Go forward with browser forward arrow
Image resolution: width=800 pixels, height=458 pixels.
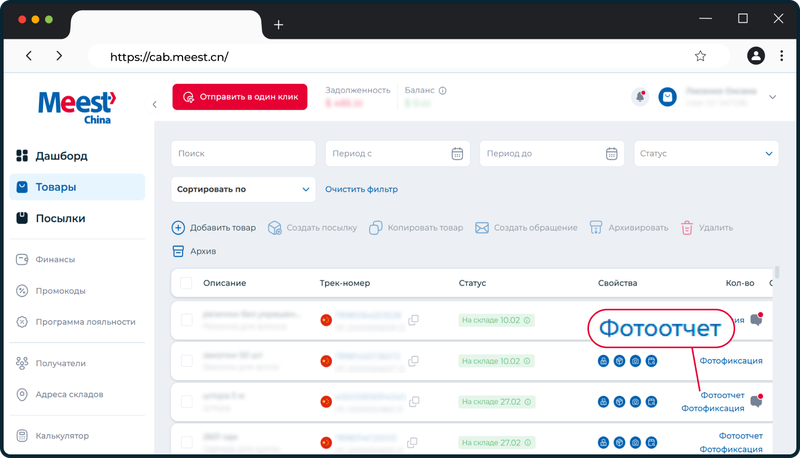pos(59,56)
